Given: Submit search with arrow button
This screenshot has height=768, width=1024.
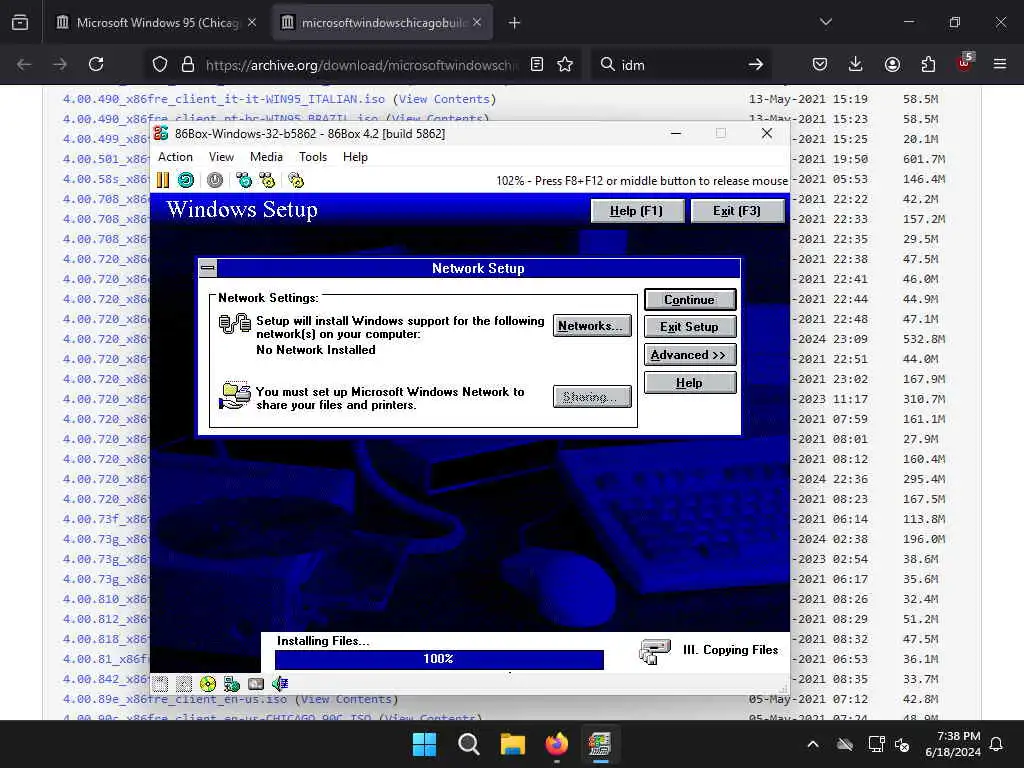Looking at the screenshot, I should [756, 64].
